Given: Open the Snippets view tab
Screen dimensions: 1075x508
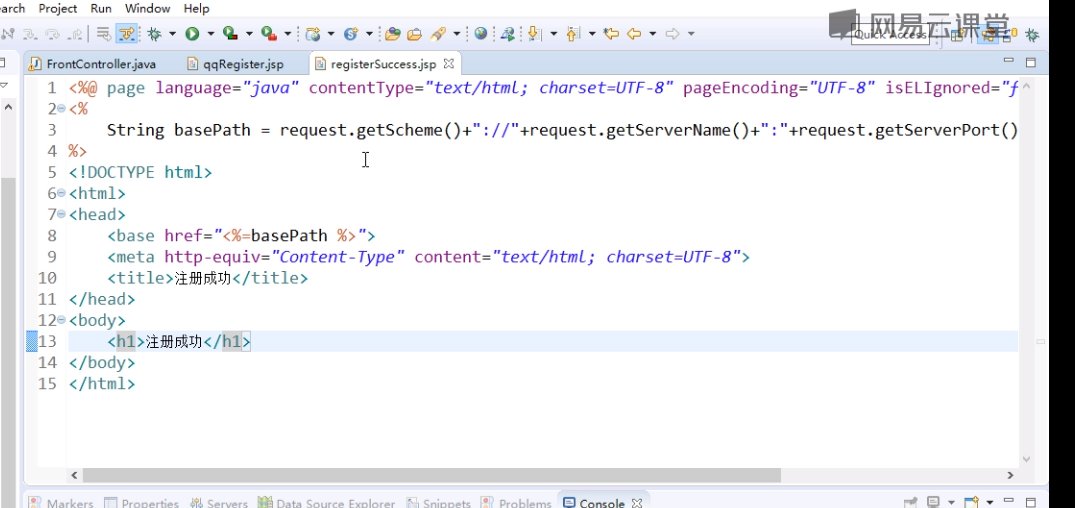Looking at the screenshot, I should tap(438, 503).
